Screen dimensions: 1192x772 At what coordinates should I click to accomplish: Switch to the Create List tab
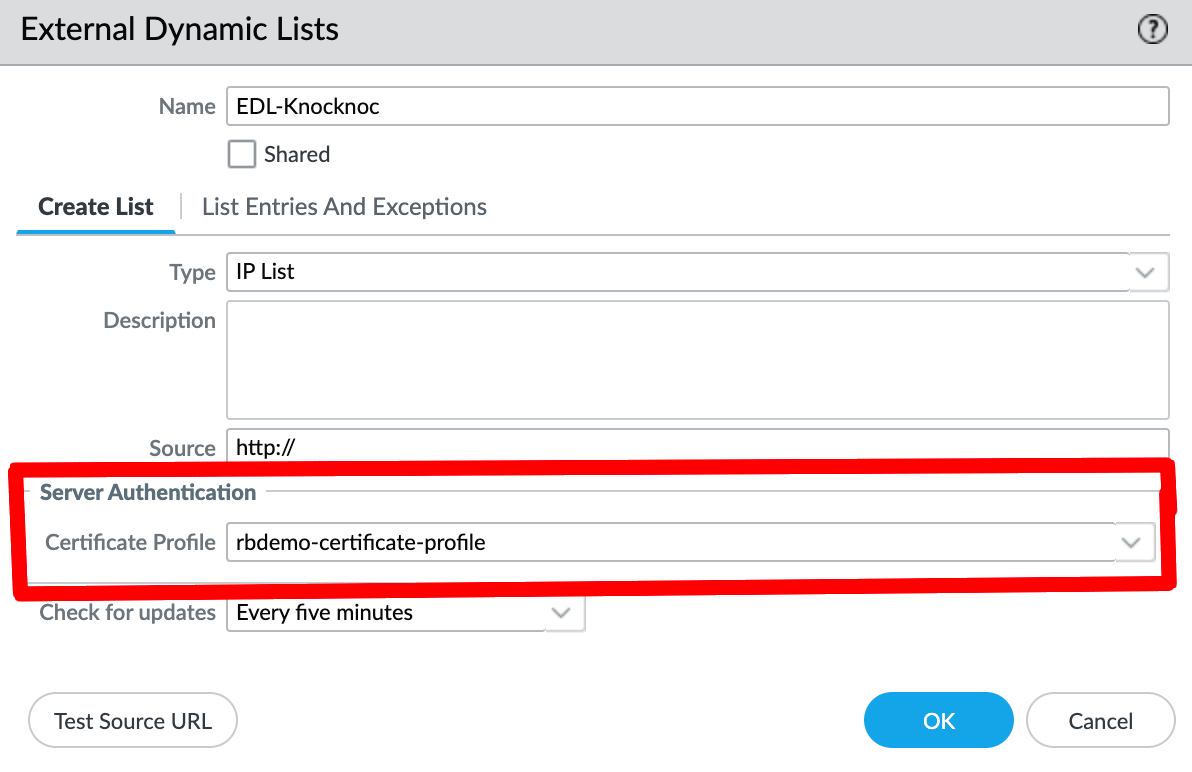[96, 207]
